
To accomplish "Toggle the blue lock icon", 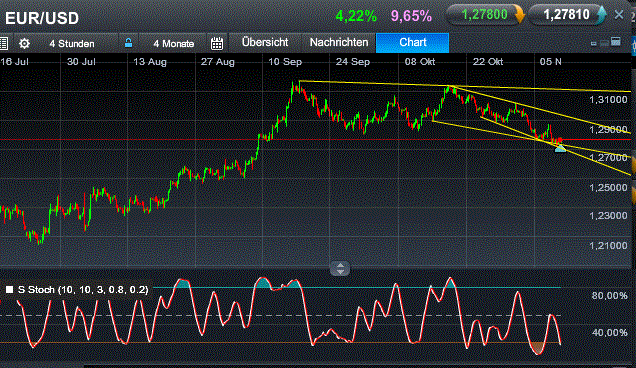I will 128,43.
